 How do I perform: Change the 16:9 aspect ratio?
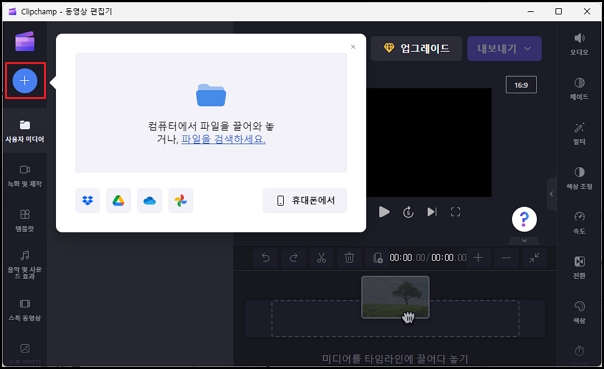click(x=521, y=85)
